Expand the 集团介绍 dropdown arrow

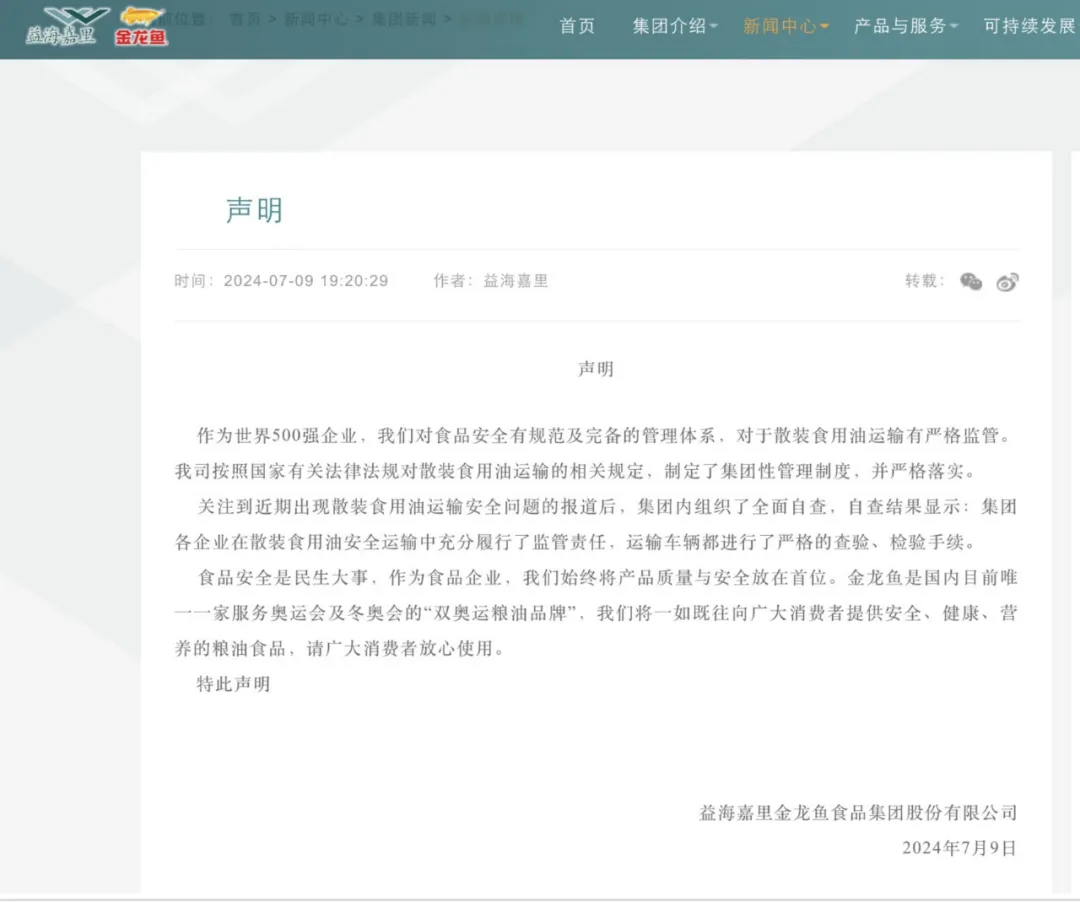(x=714, y=27)
